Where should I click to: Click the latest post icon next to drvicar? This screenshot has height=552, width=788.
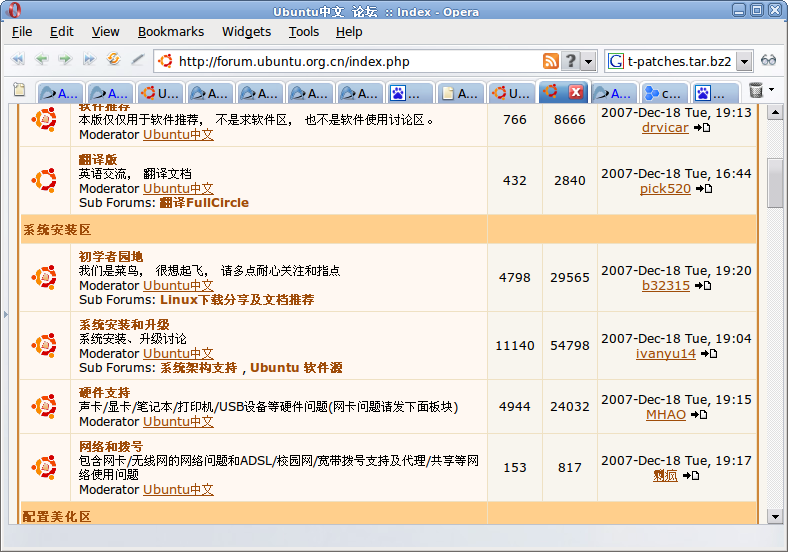pyautogui.click(x=703, y=128)
